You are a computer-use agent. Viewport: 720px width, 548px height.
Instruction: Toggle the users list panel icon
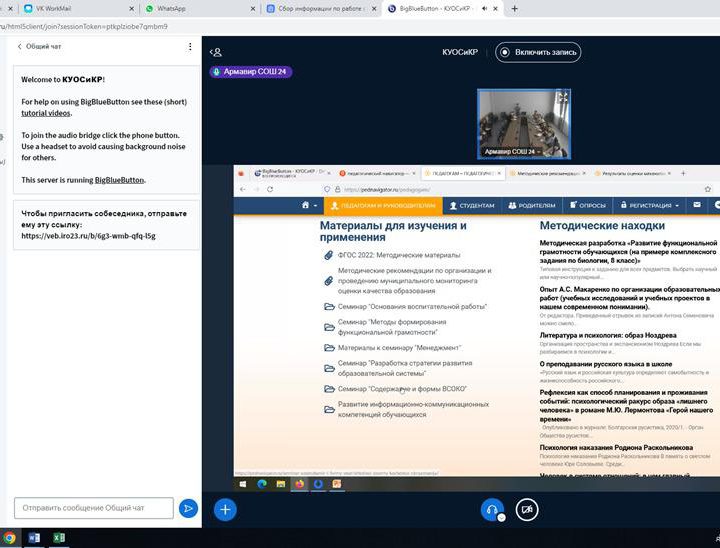pos(216,52)
